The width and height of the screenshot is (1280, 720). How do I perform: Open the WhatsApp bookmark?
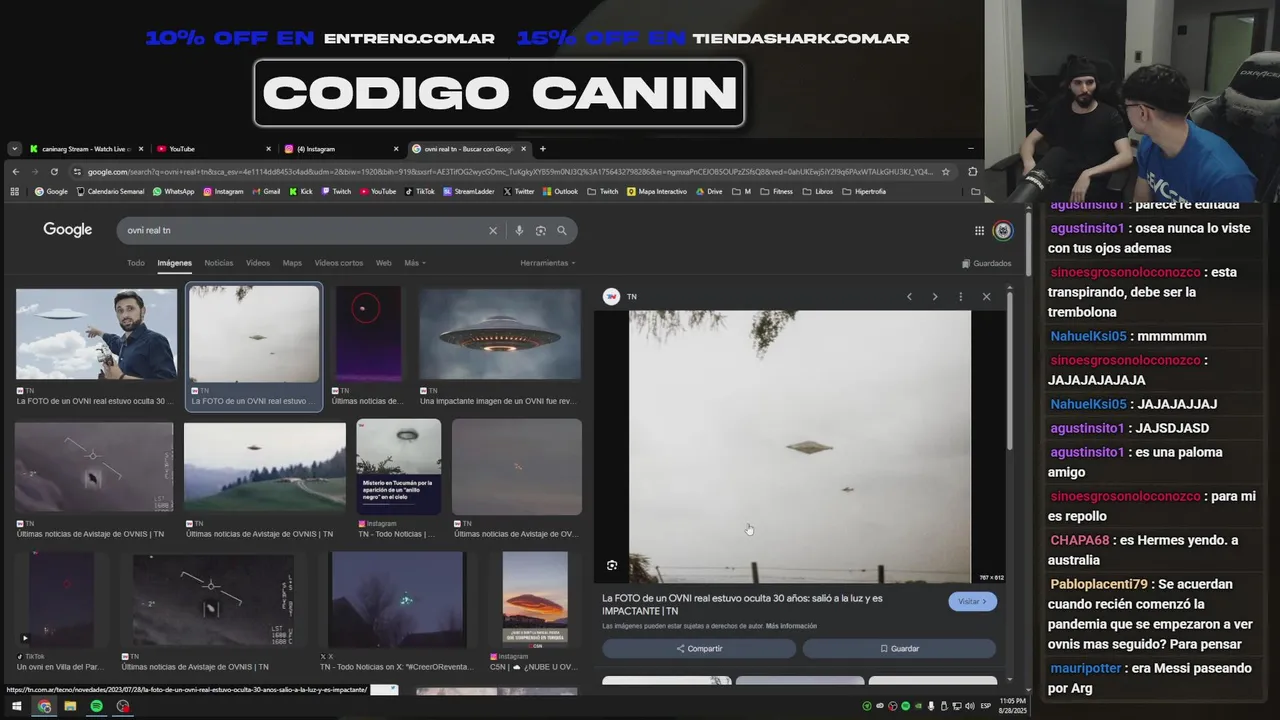pyautogui.click(x=173, y=191)
